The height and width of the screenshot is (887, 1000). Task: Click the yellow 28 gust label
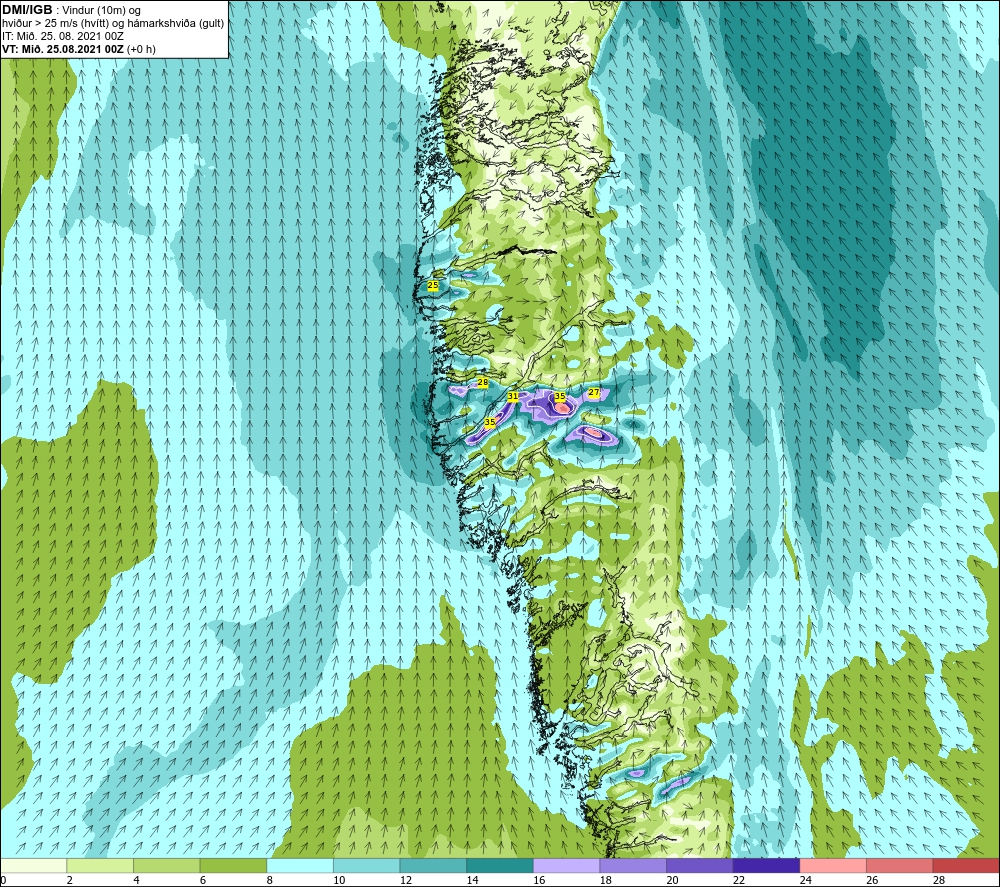[483, 383]
